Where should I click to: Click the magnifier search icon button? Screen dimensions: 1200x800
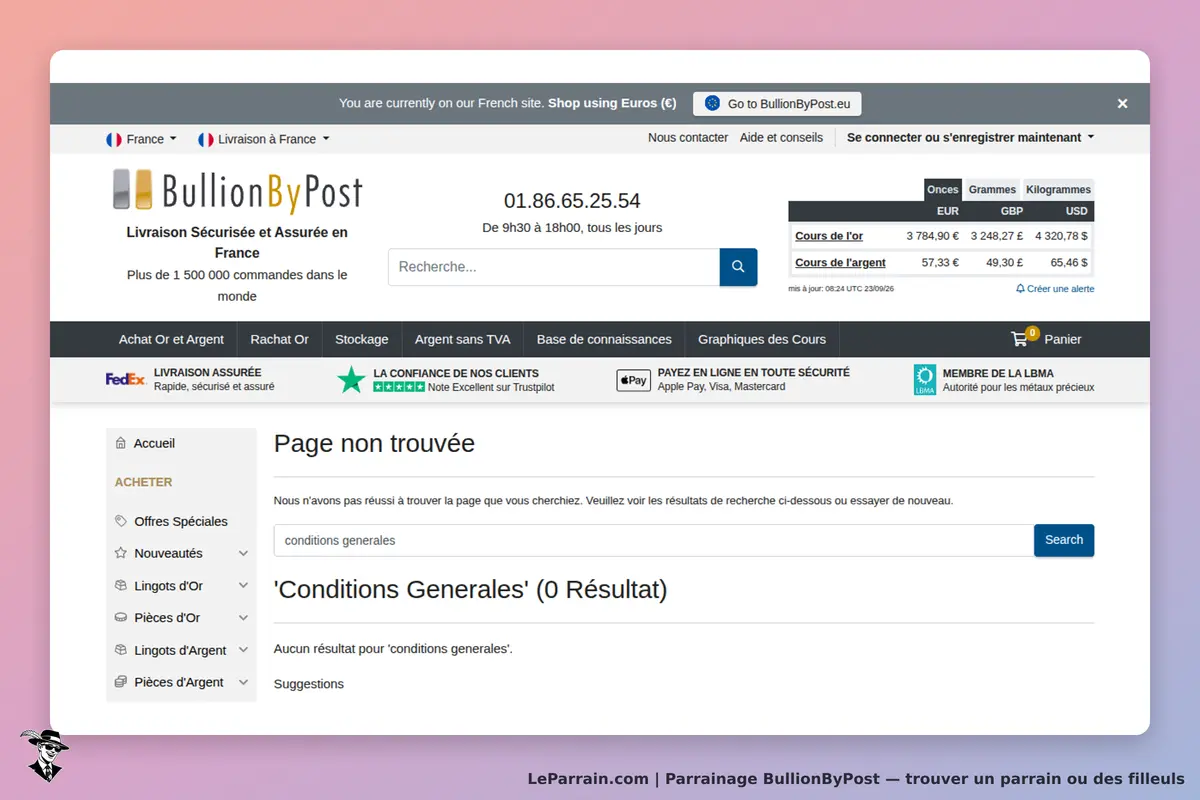click(x=738, y=267)
